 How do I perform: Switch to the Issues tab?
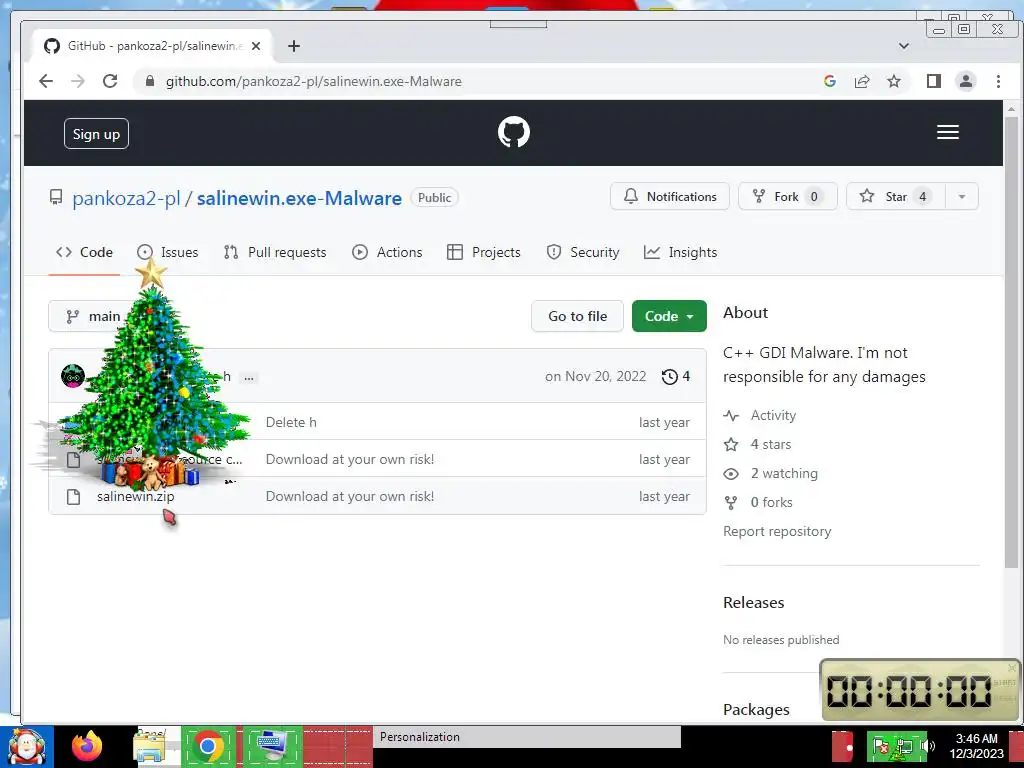pyautogui.click(x=168, y=252)
